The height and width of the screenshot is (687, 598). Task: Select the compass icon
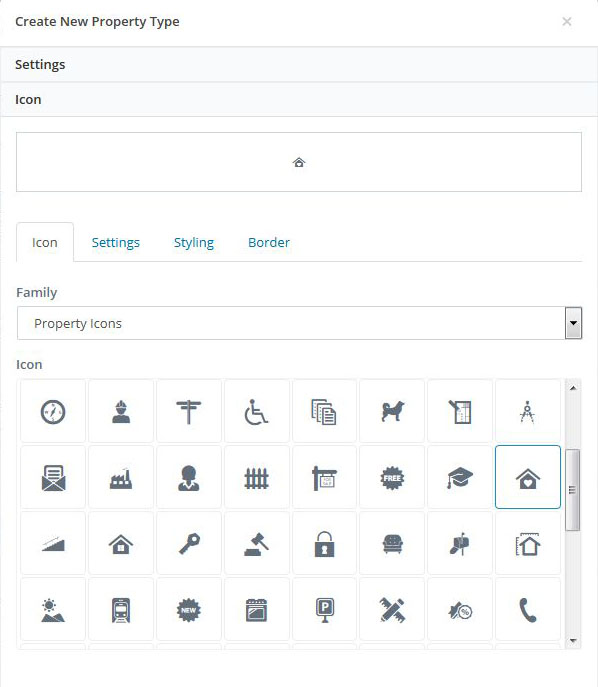[53, 411]
